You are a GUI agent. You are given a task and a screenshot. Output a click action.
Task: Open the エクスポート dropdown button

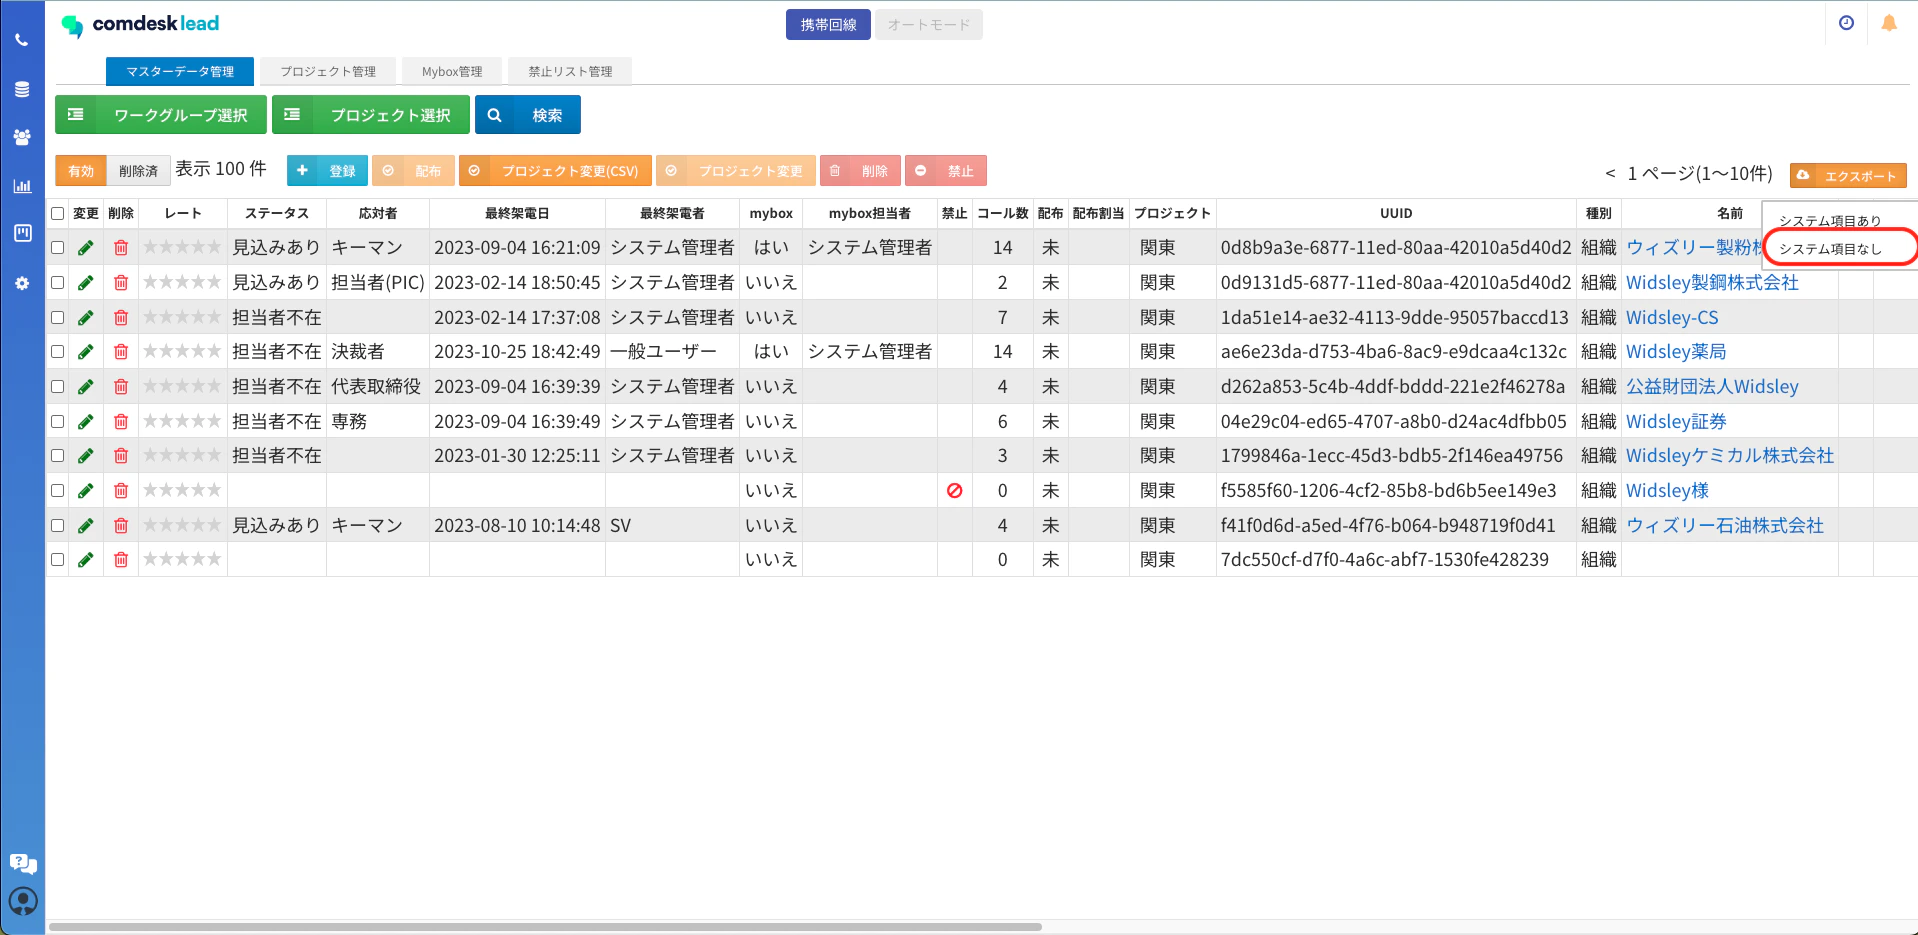click(x=1848, y=176)
